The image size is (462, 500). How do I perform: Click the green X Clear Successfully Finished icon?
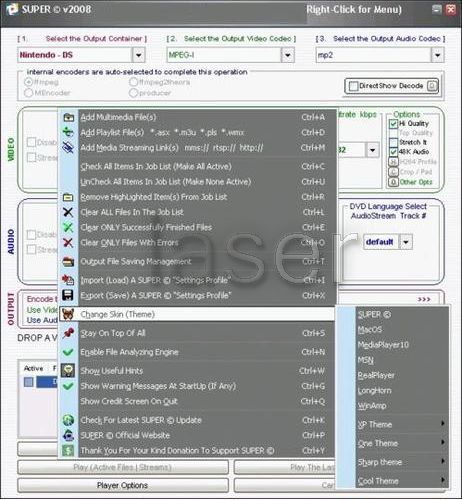pos(68,228)
